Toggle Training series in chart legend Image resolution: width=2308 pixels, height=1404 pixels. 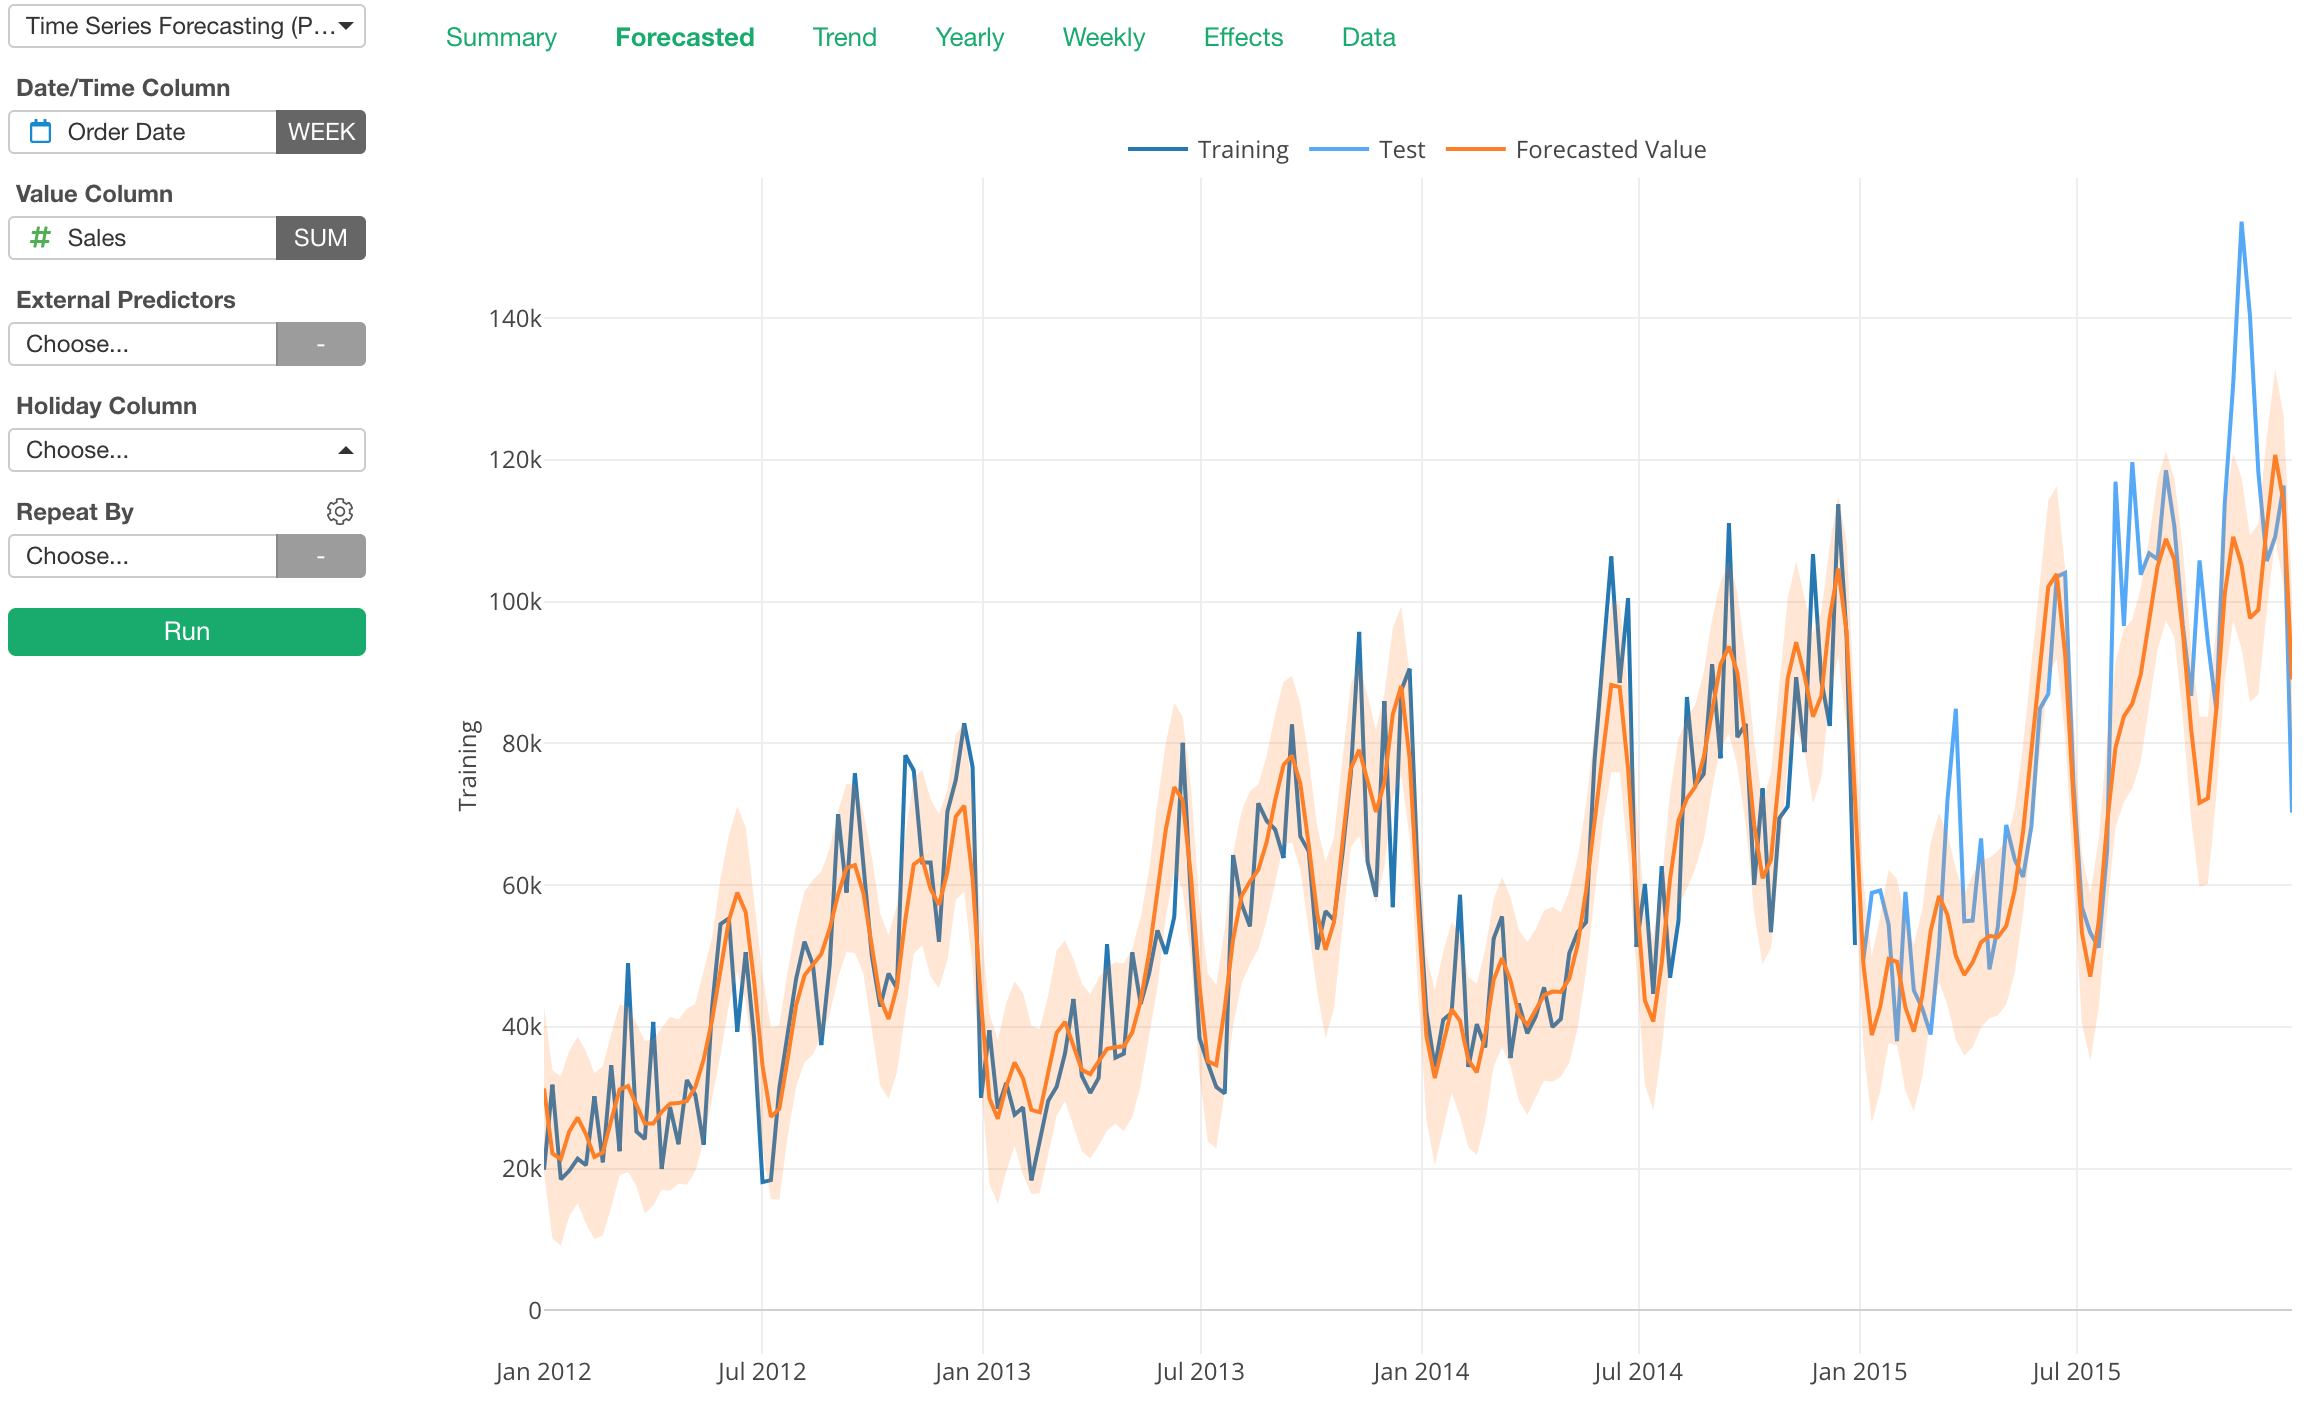click(x=1208, y=150)
